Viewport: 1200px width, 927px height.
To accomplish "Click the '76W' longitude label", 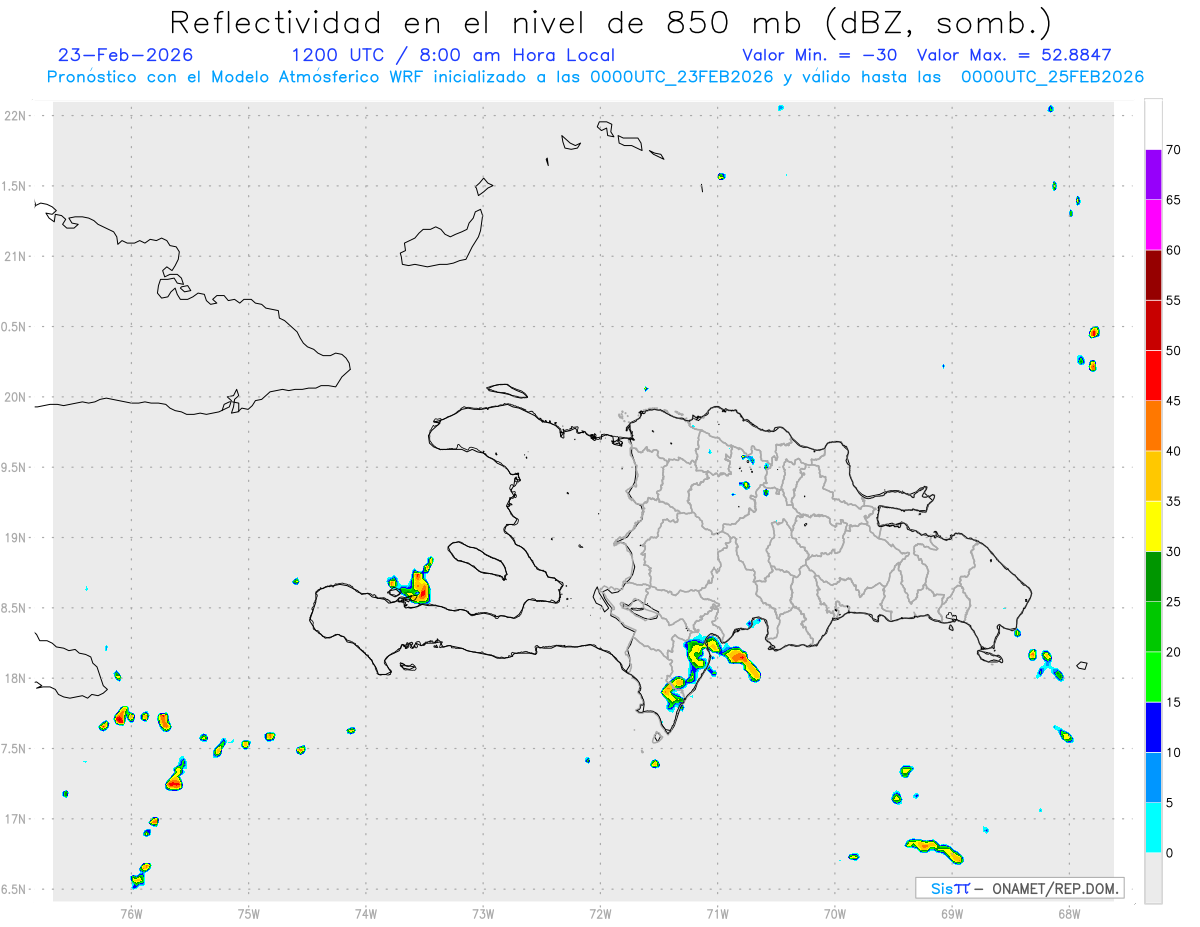I will tap(131, 913).
